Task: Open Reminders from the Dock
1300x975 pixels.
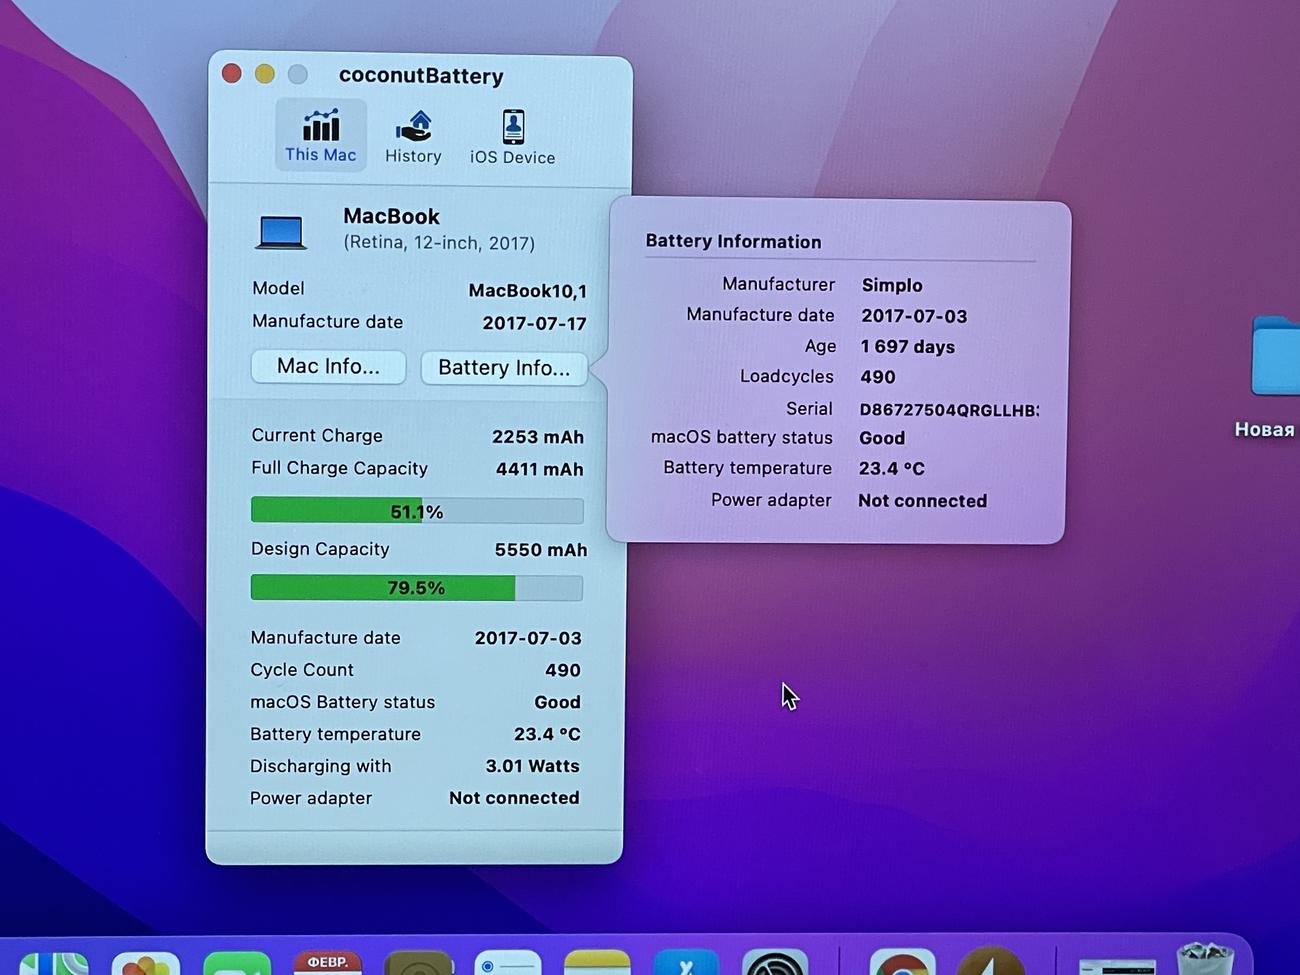Action: tap(508, 962)
